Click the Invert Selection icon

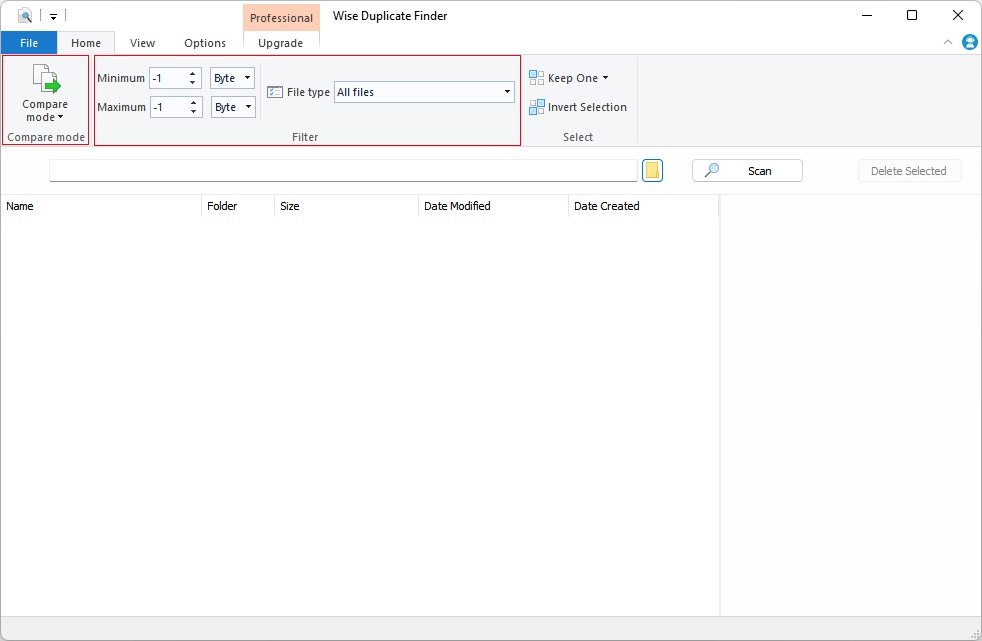535,107
